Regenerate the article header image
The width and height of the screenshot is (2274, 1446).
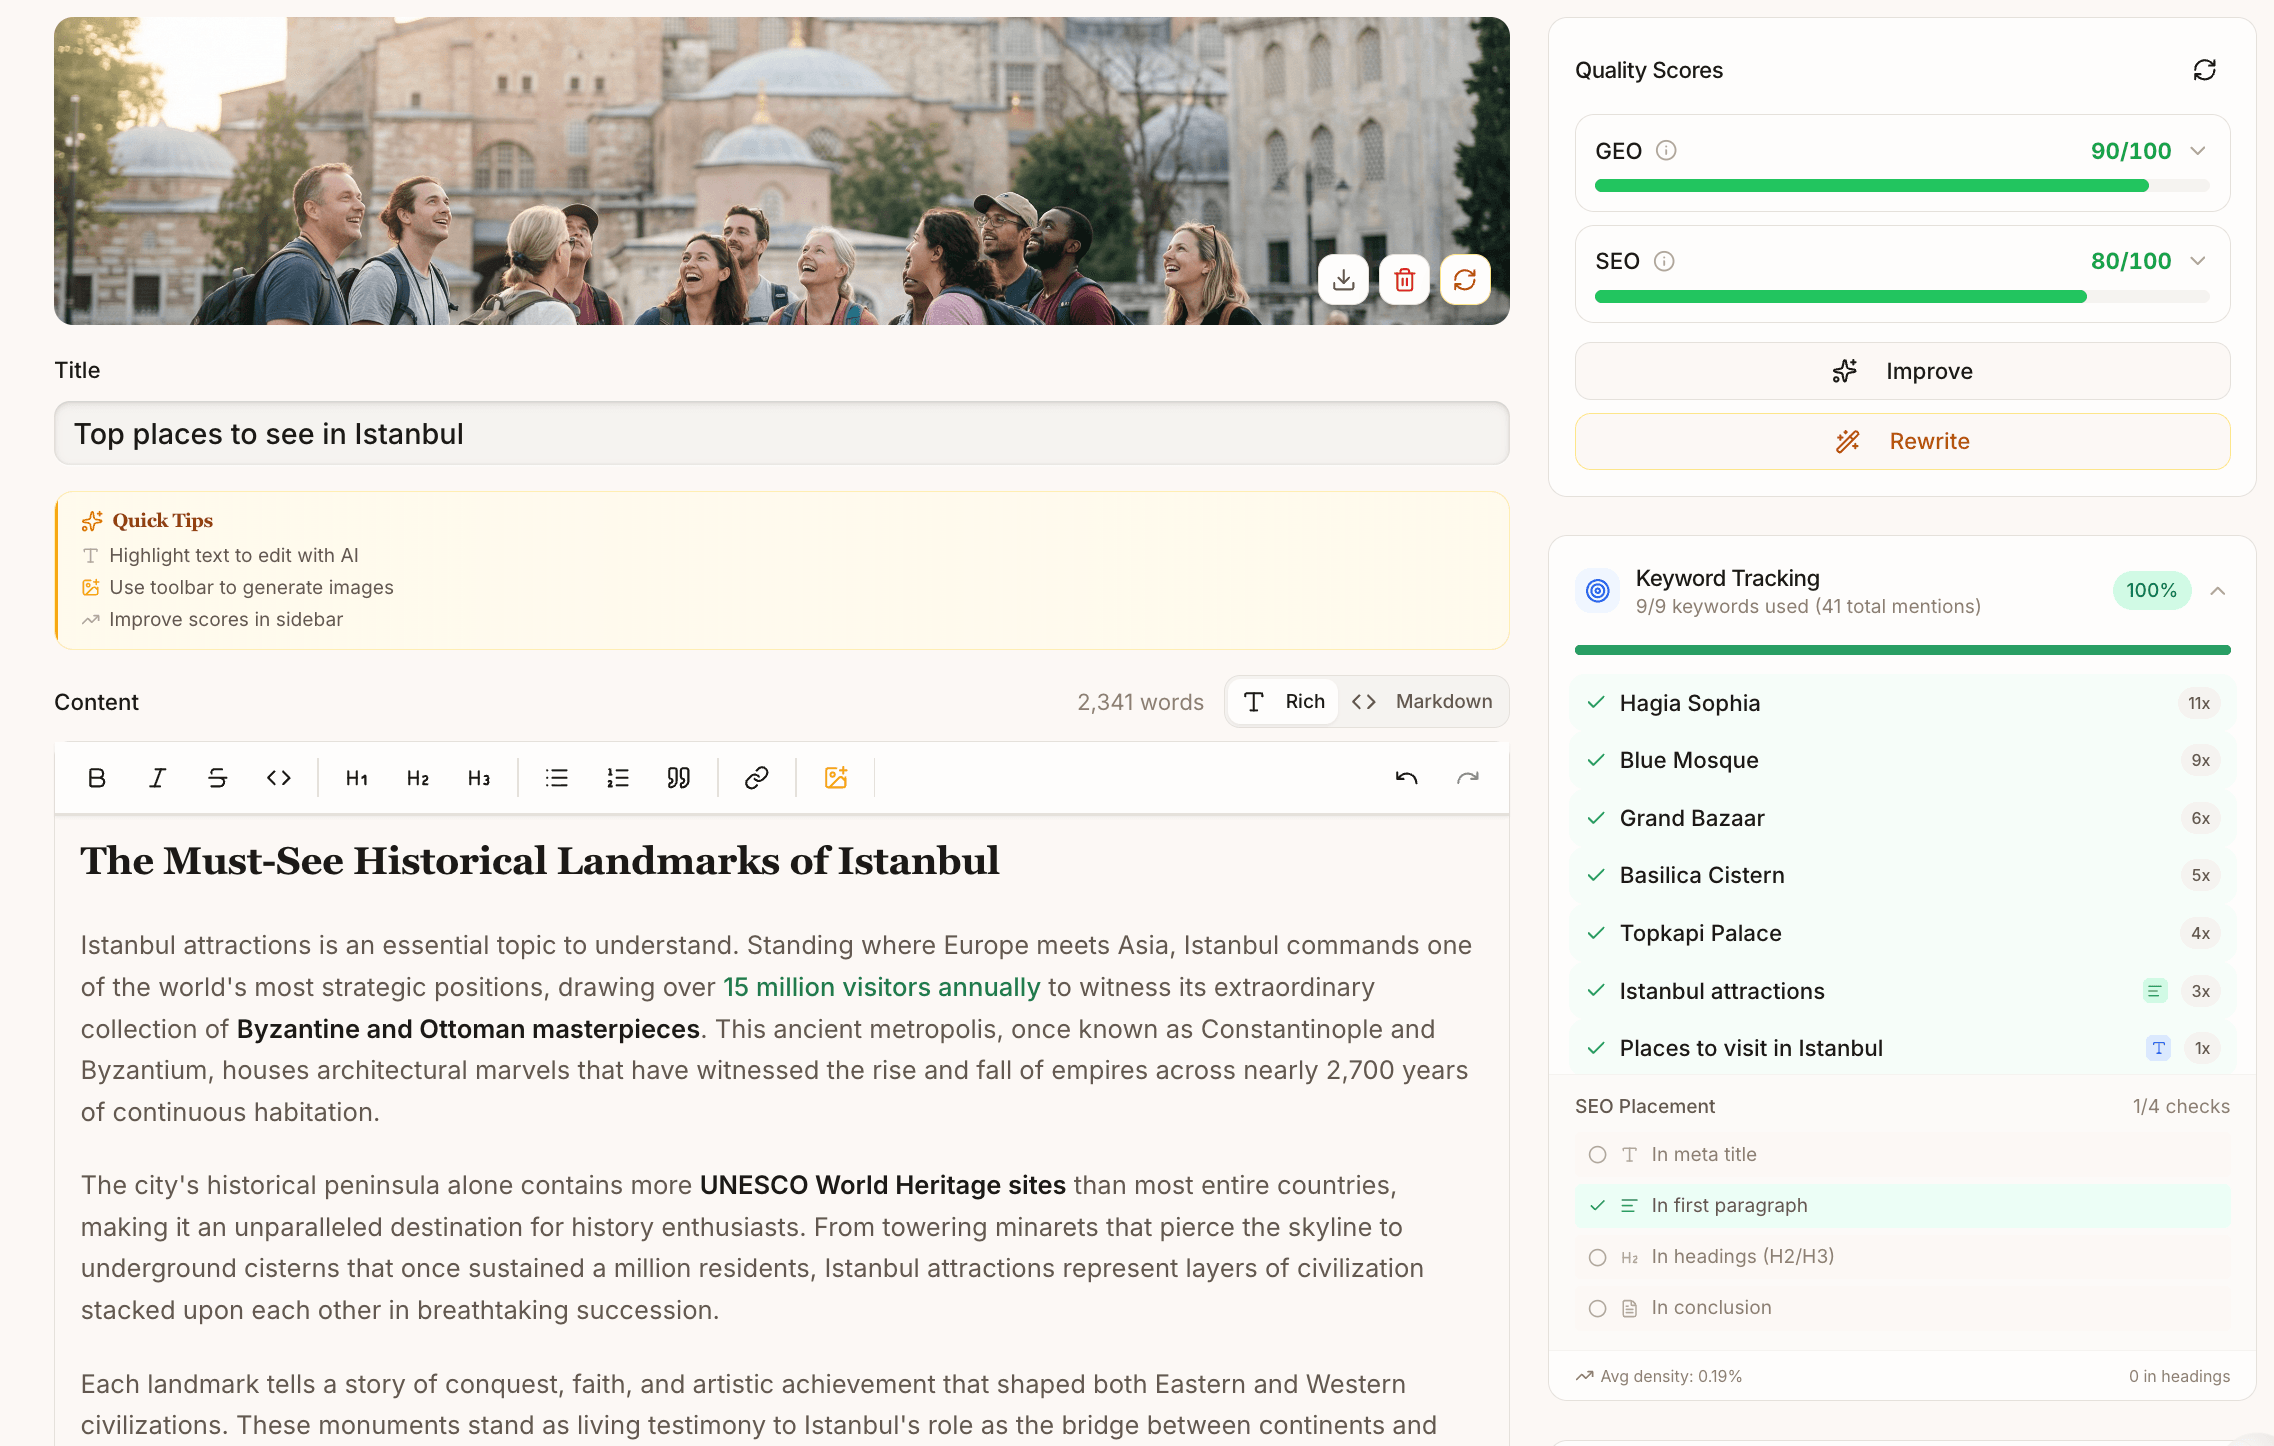coord(1465,280)
